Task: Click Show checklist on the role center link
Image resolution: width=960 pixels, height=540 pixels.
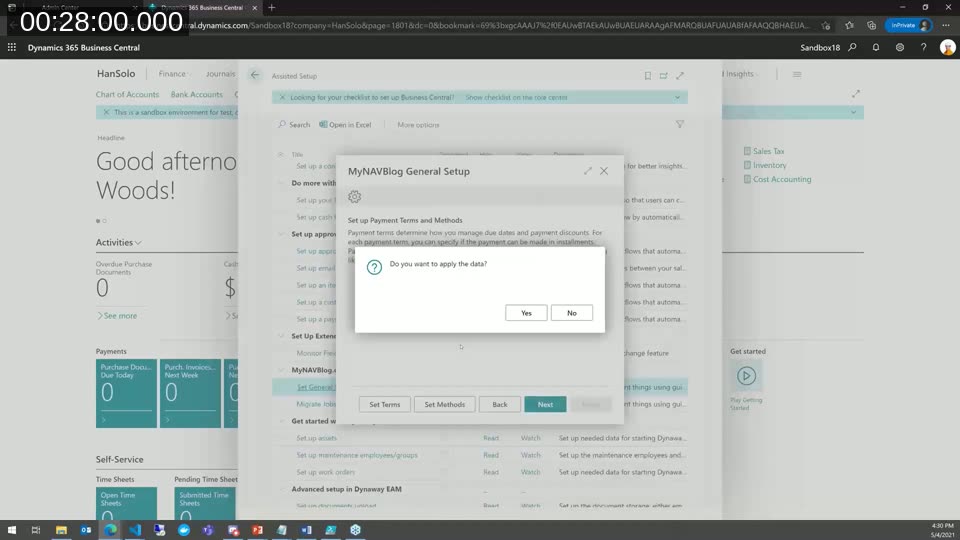Action: tap(516, 97)
